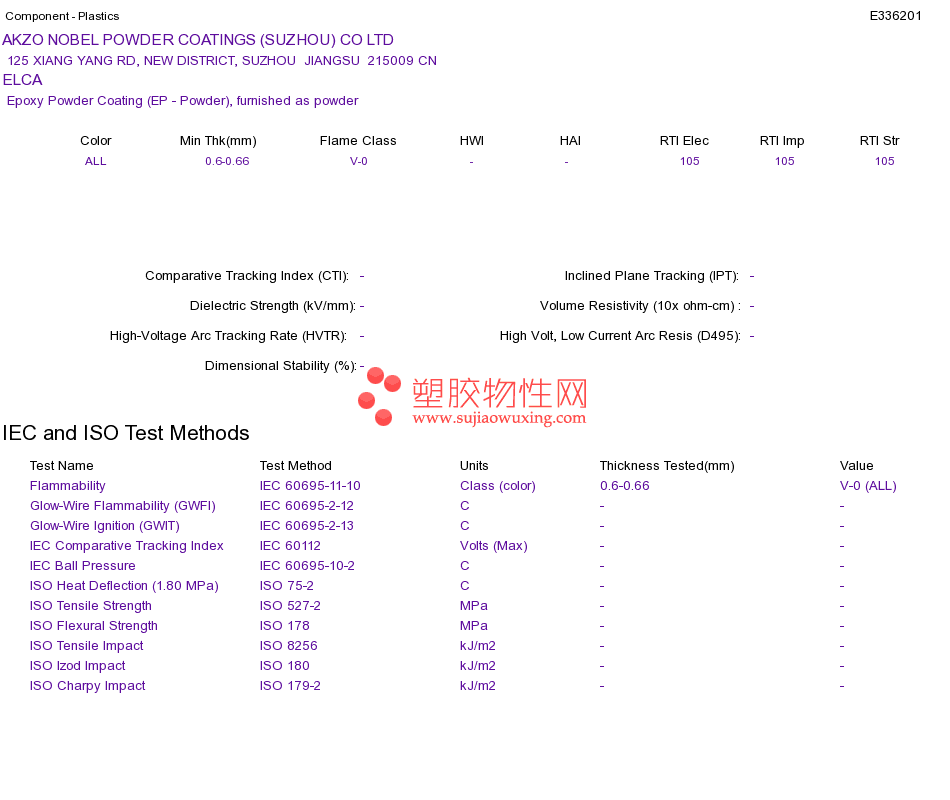Click the High-Voltage Arc Tracking Rate (HVTR) label
Image resolution: width=950 pixels, height=800 pixels.
[x=228, y=336]
